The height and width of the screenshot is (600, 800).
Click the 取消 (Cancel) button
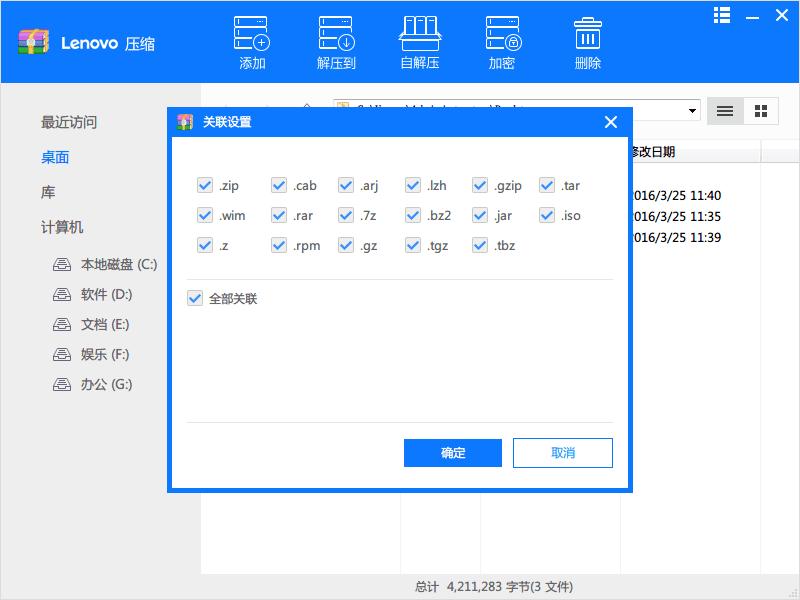tap(563, 453)
